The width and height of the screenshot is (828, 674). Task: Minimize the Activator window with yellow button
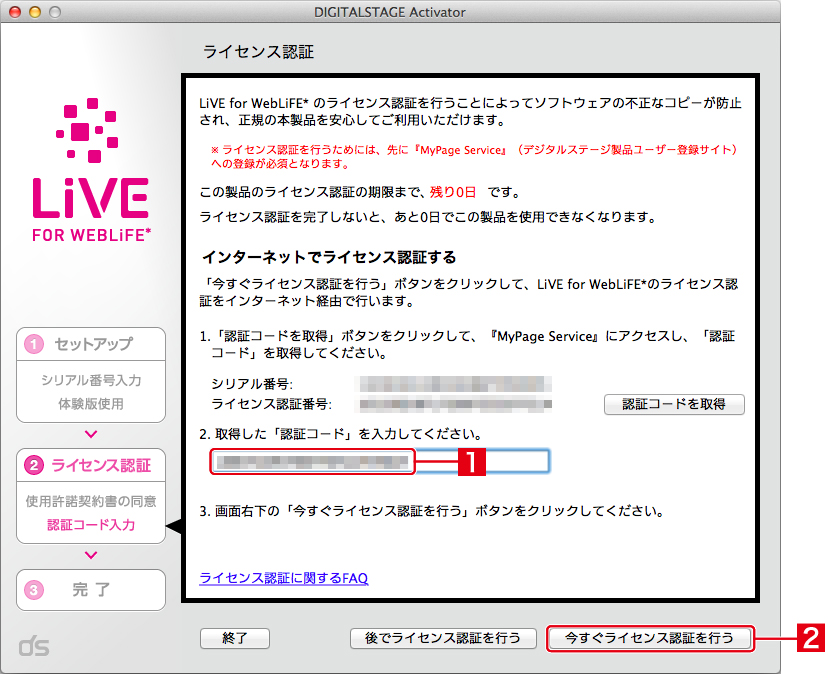click(35, 12)
